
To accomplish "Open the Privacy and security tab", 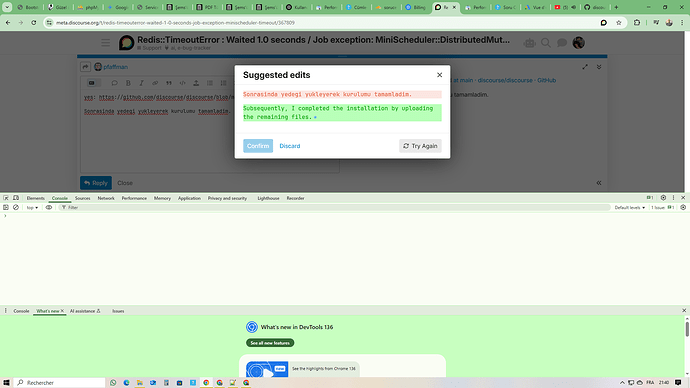I will [x=228, y=198].
